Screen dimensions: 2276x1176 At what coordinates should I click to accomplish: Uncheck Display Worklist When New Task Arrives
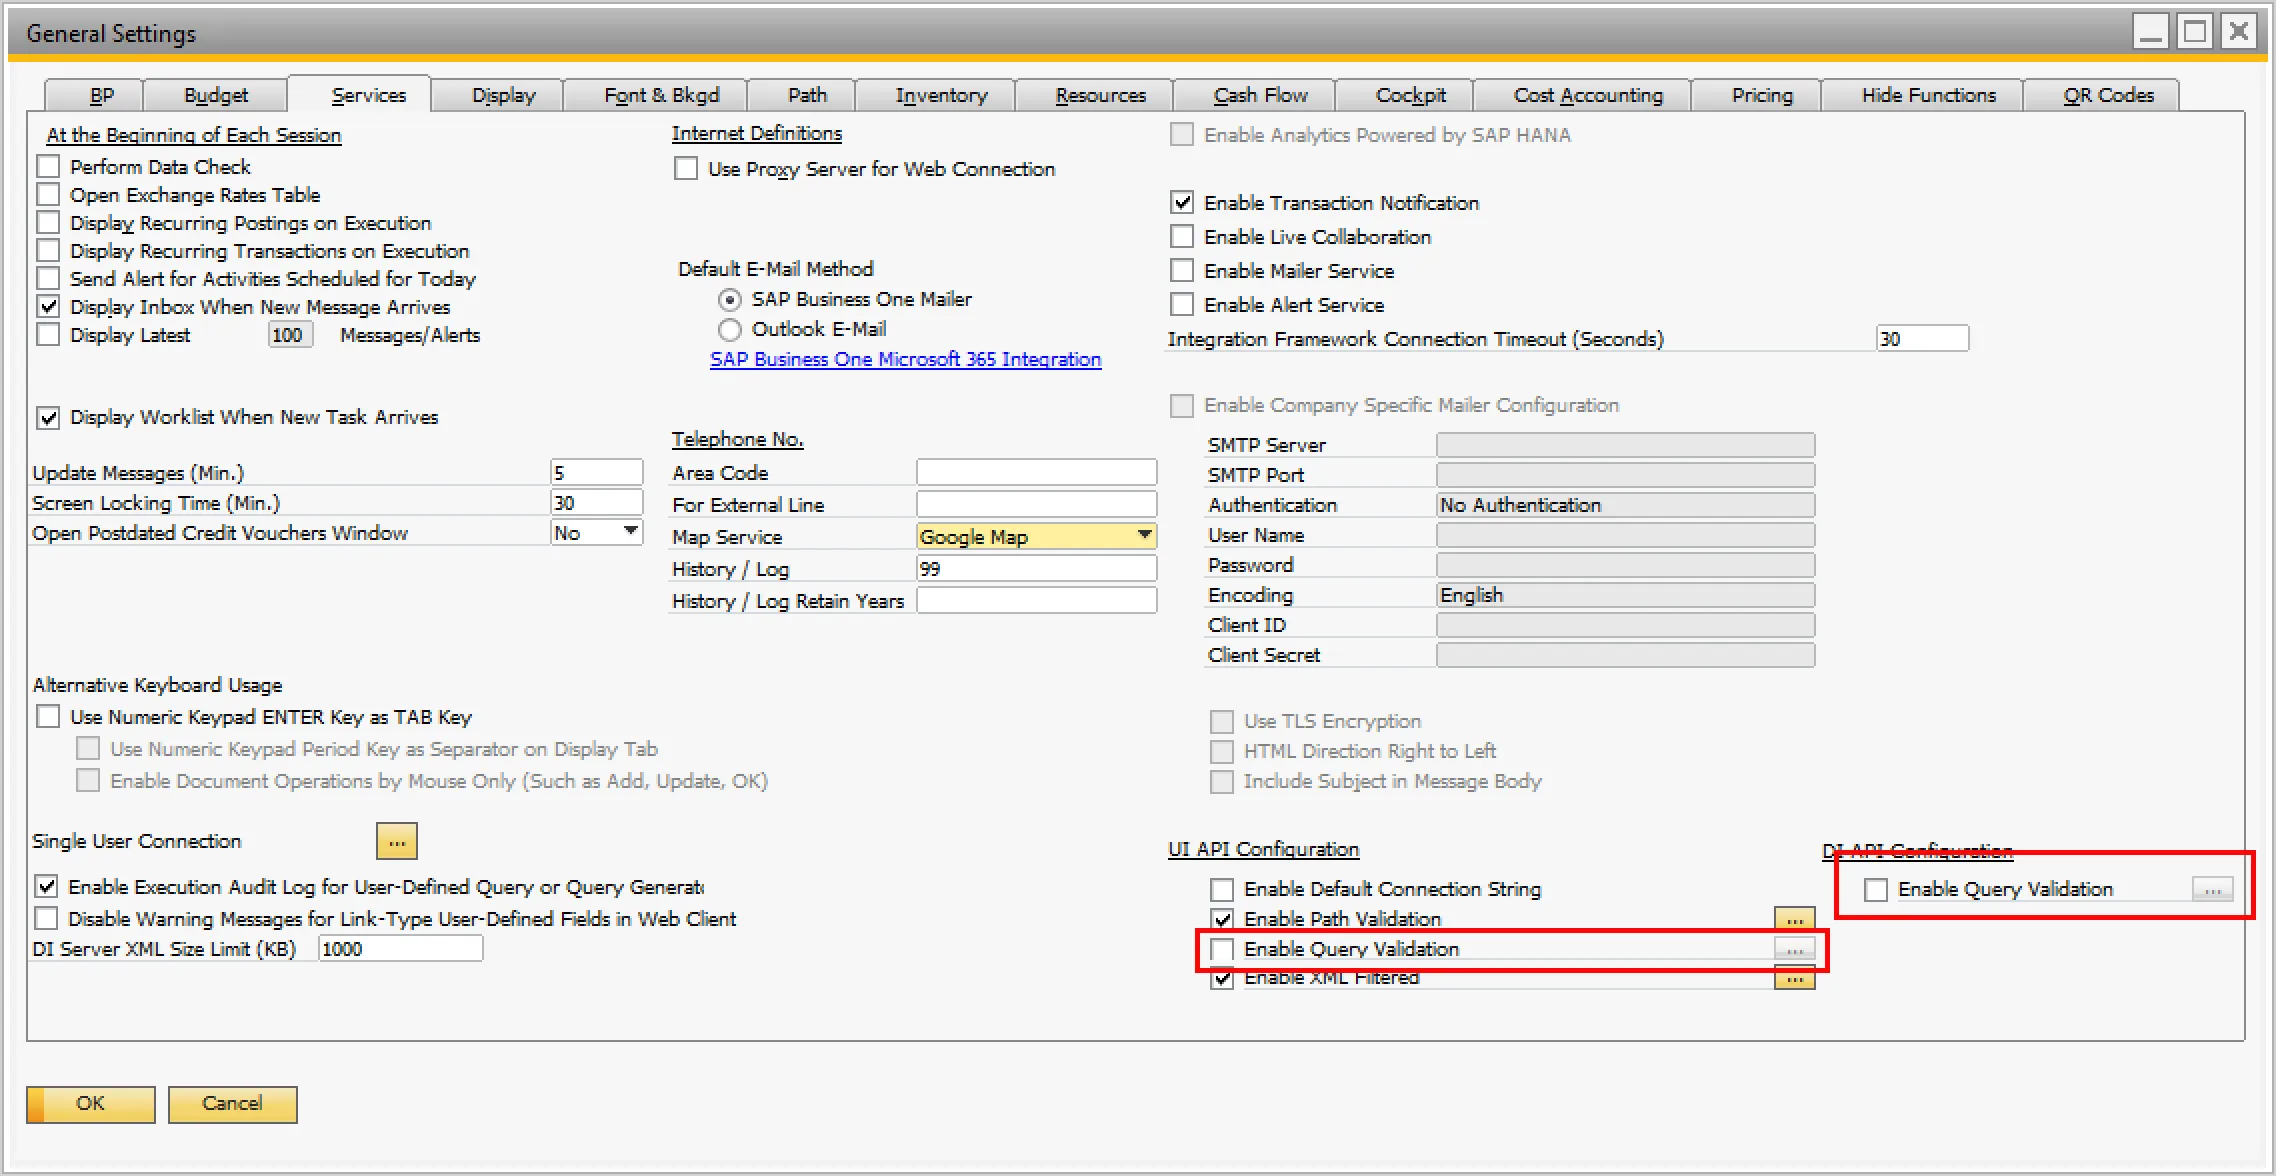click(x=48, y=417)
